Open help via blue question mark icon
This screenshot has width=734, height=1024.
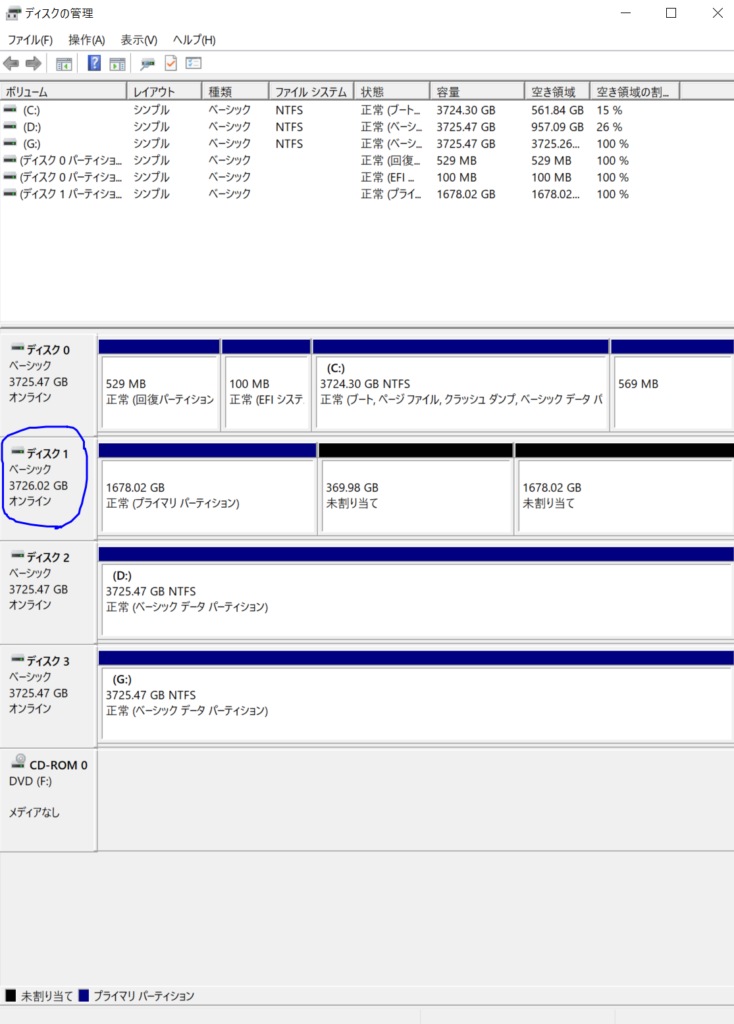(94, 63)
